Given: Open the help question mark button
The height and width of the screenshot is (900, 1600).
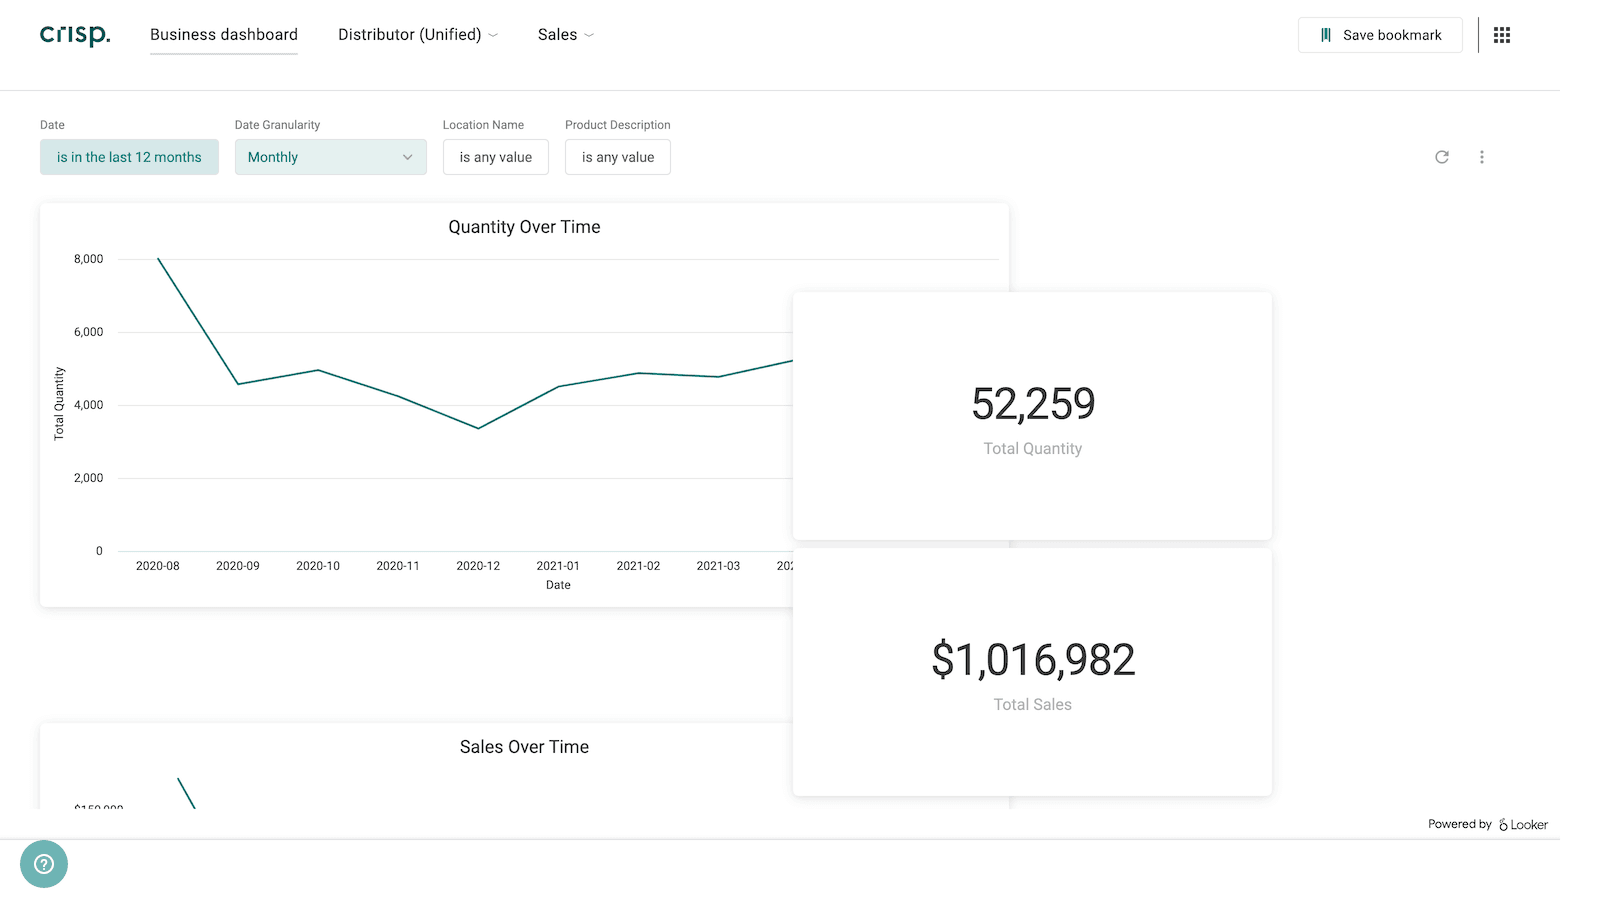Looking at the screenshot, I should click(x=44, y=863).
